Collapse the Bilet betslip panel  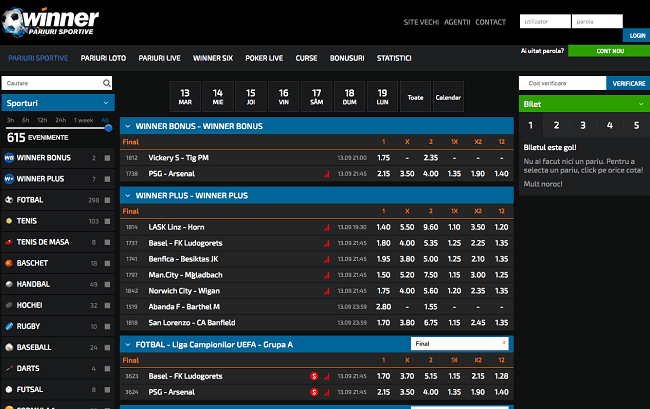coord(639,102)
